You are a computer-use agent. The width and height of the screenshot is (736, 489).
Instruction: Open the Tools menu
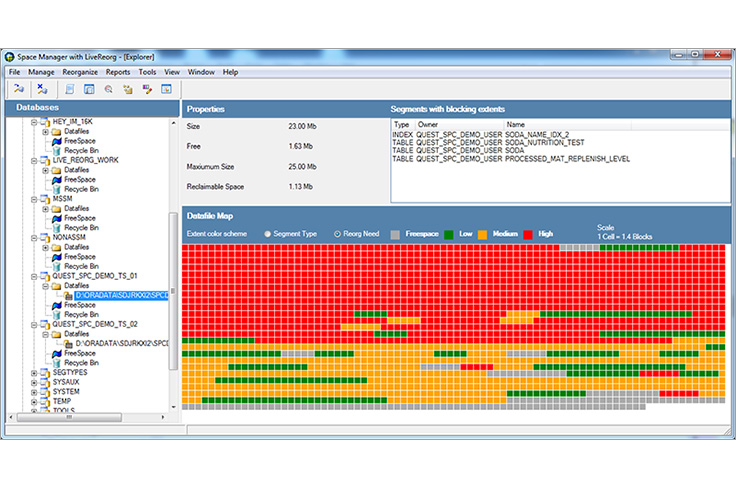[147, 72]
